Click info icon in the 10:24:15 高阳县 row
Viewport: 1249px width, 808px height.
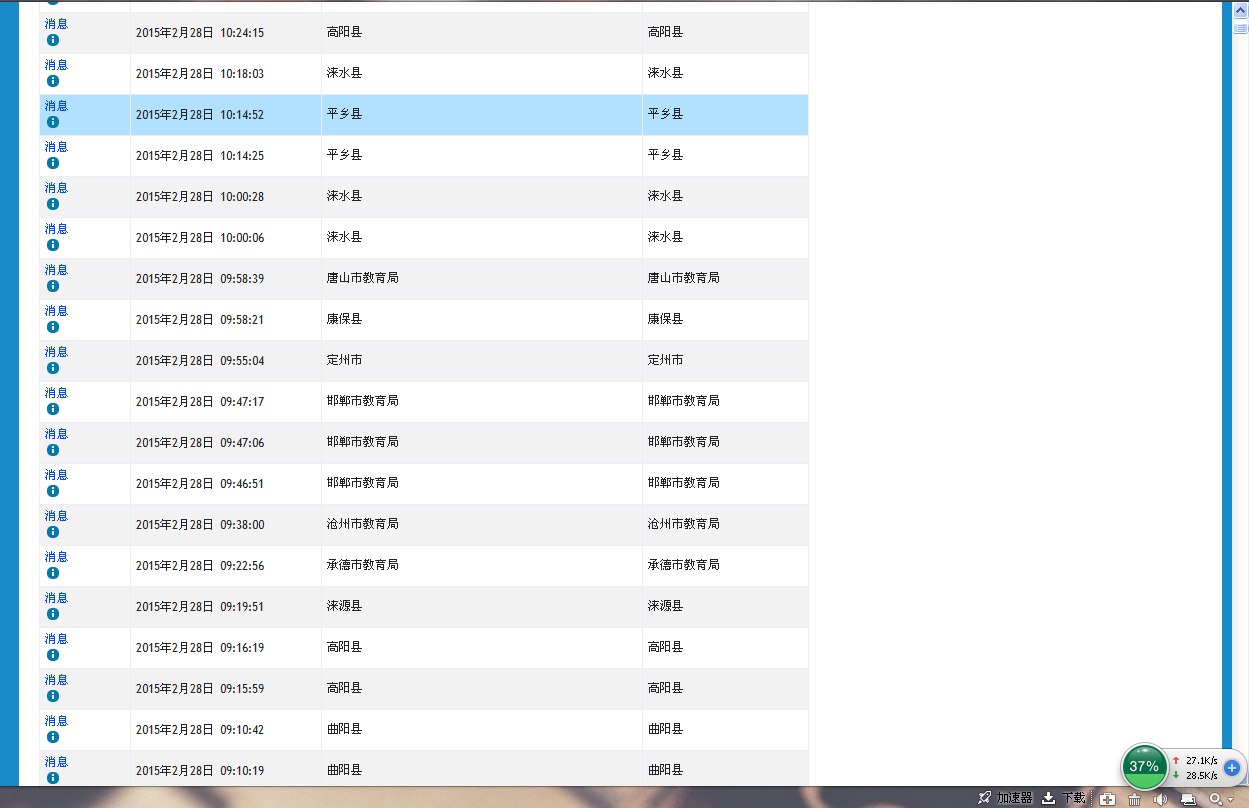pos(53,40)
